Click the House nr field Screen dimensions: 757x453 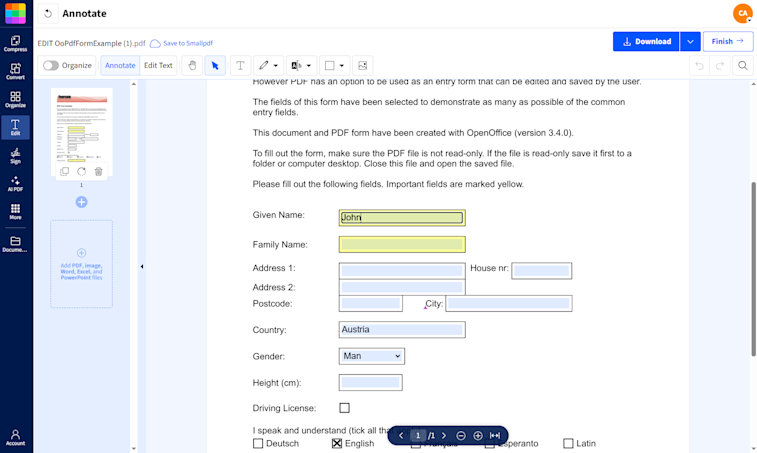[542, 271]
